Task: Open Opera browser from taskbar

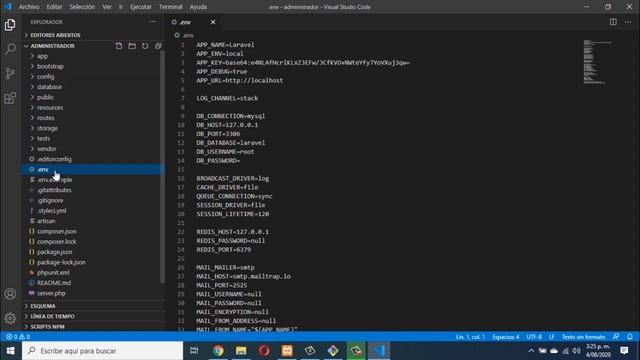Action: coord(264,351)
